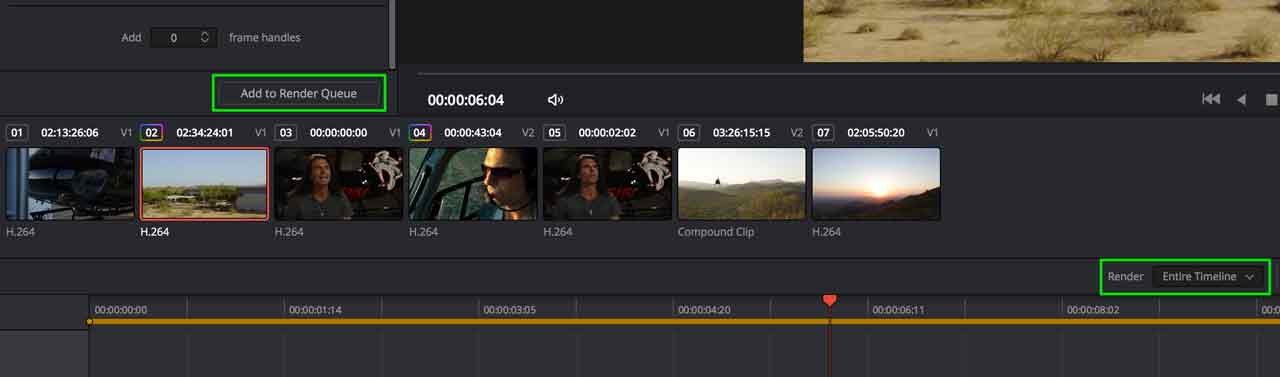Click clip number badge 01
This screenshot has height=377, width=1280.
click(x=16, y=132)
